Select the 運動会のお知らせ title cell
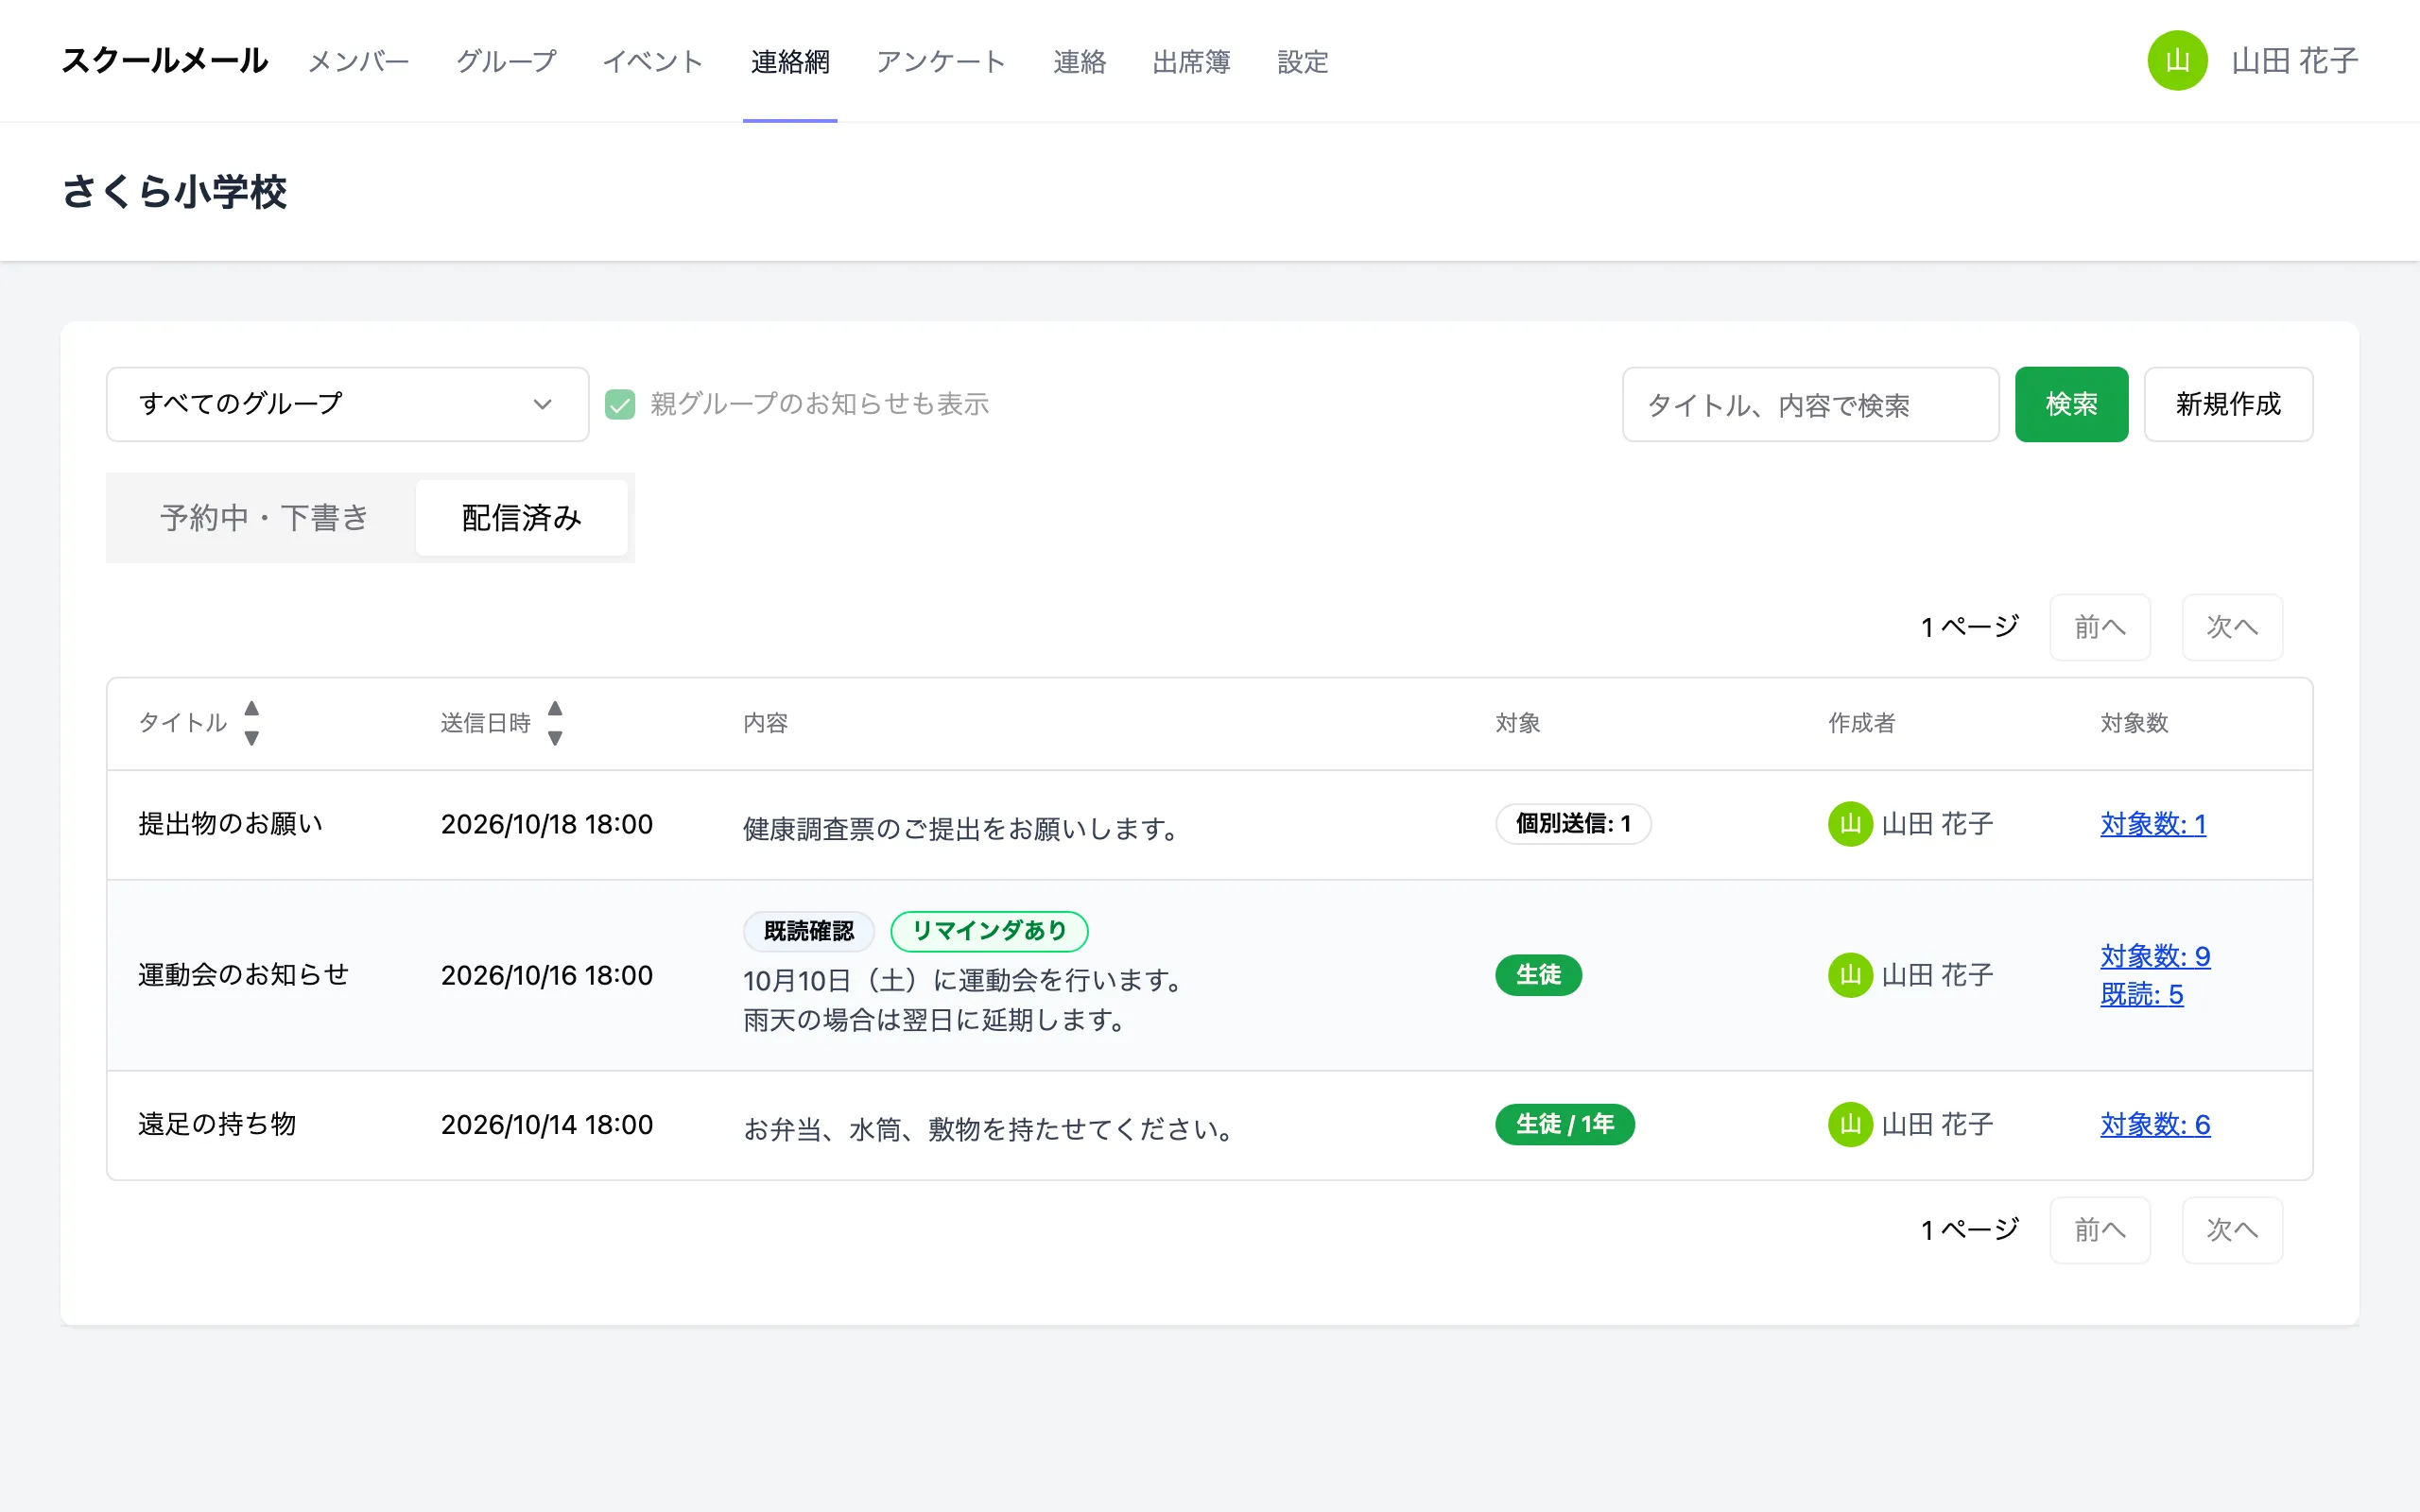This screenshot has height=1512, width=2420. tap(243, 975)
